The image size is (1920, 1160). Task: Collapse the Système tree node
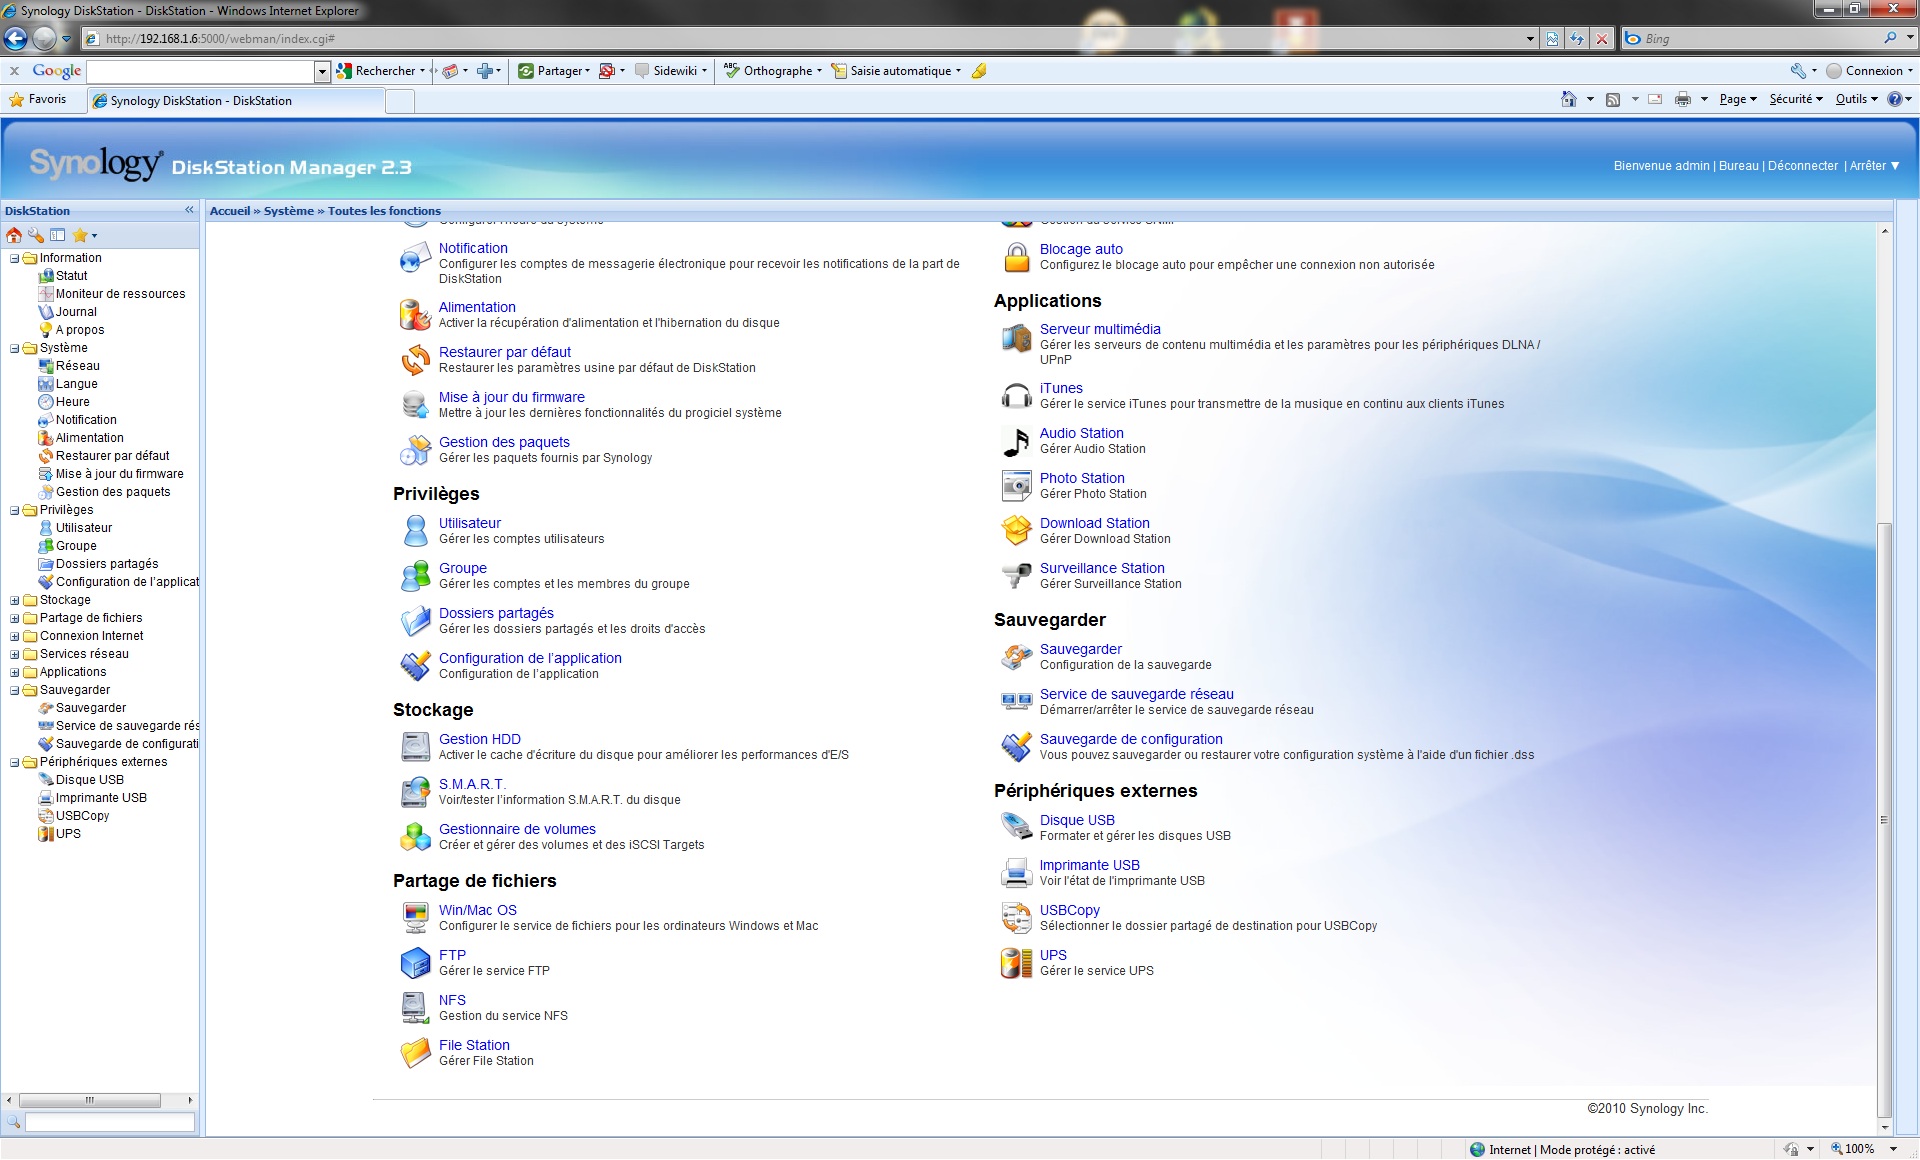15,348
